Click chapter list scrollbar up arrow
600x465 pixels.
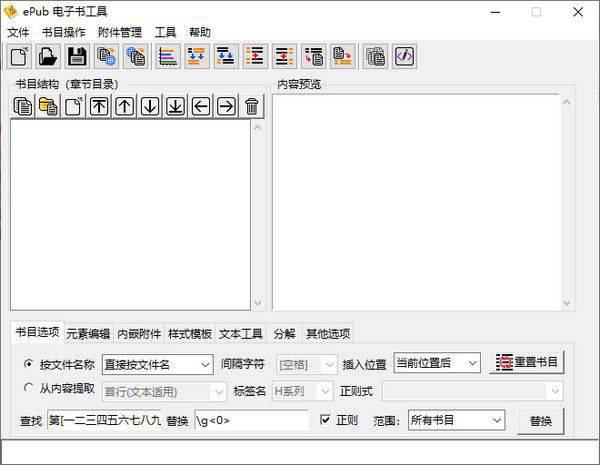point(258,127)
